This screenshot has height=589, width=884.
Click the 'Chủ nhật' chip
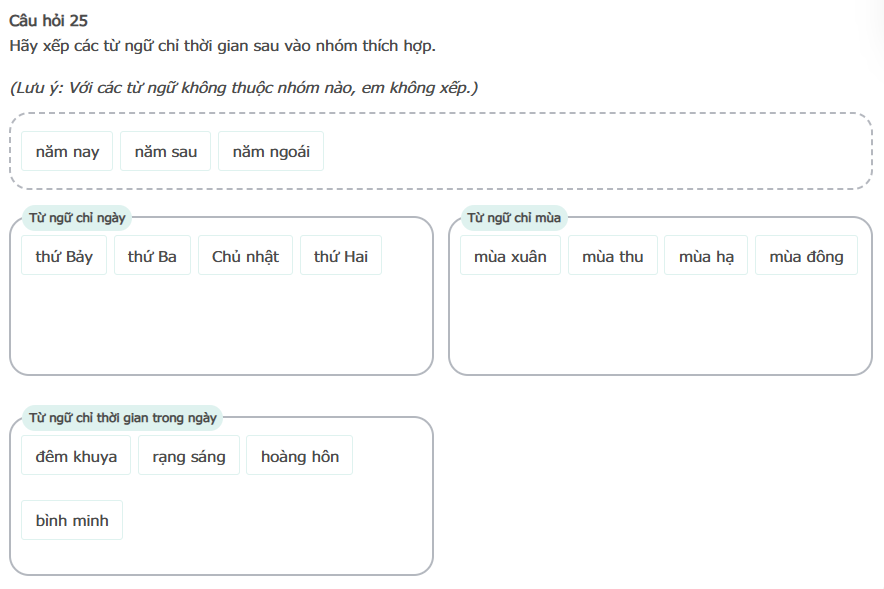245,256
